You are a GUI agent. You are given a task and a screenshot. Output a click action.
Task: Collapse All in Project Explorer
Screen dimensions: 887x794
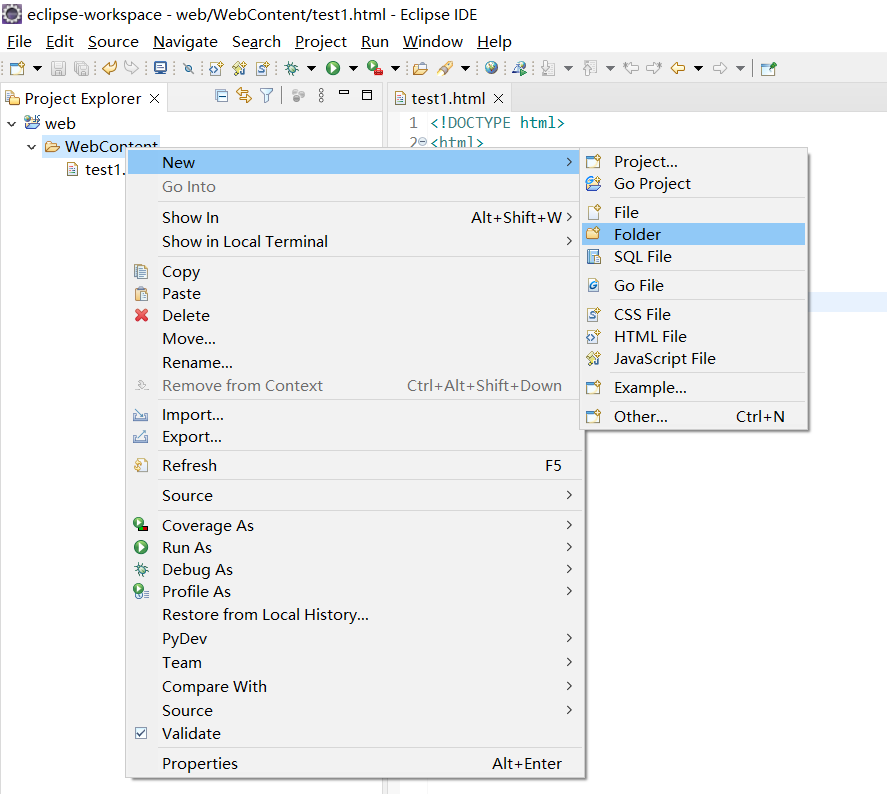(x=222, y=96)
